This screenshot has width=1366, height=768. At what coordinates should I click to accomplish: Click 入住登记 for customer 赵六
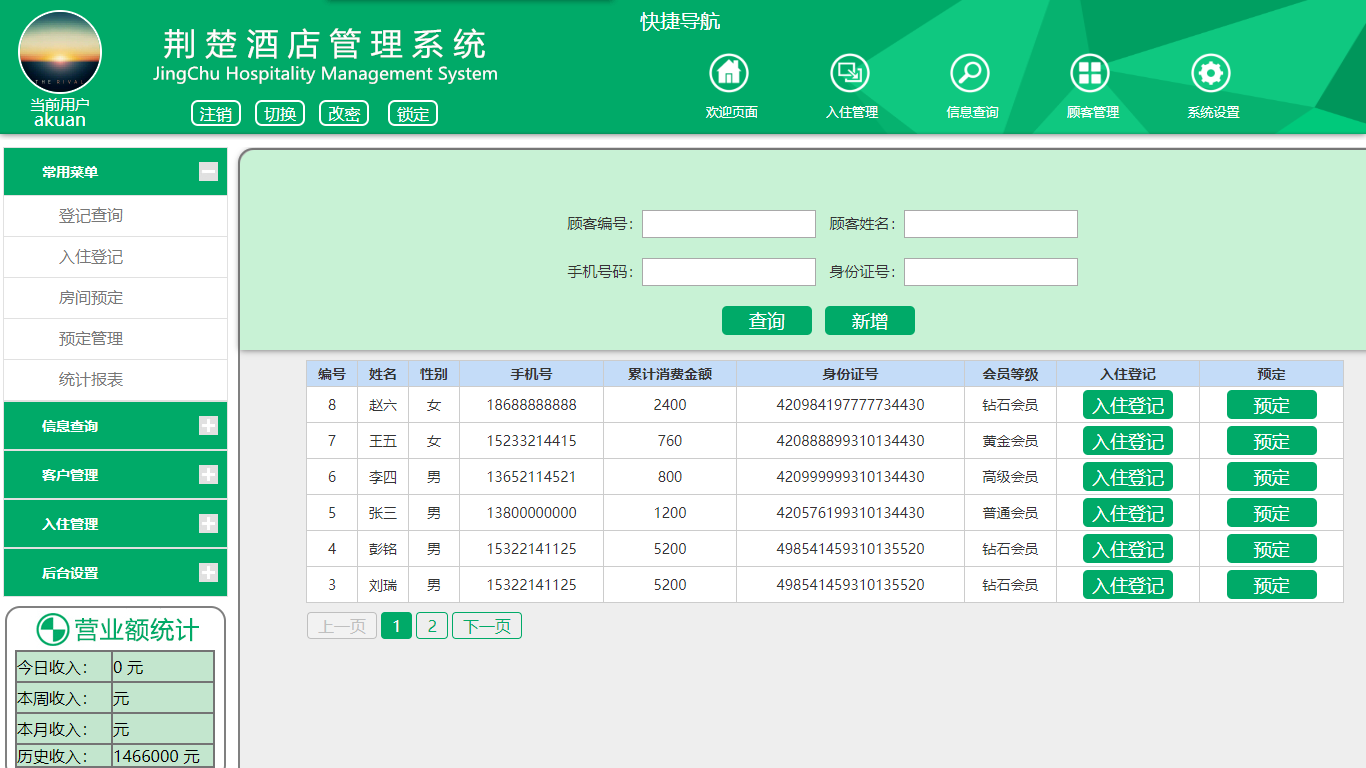tap(1128, 405)
